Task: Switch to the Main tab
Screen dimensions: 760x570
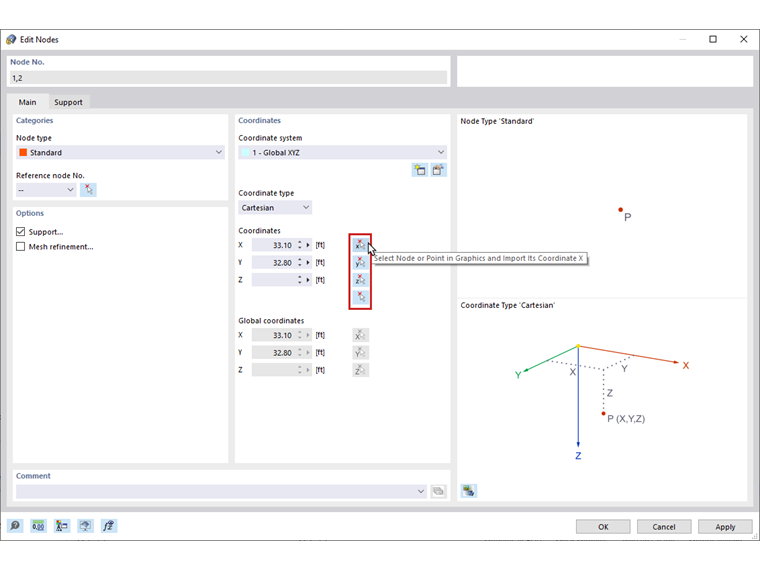Action: coord(28,102)
